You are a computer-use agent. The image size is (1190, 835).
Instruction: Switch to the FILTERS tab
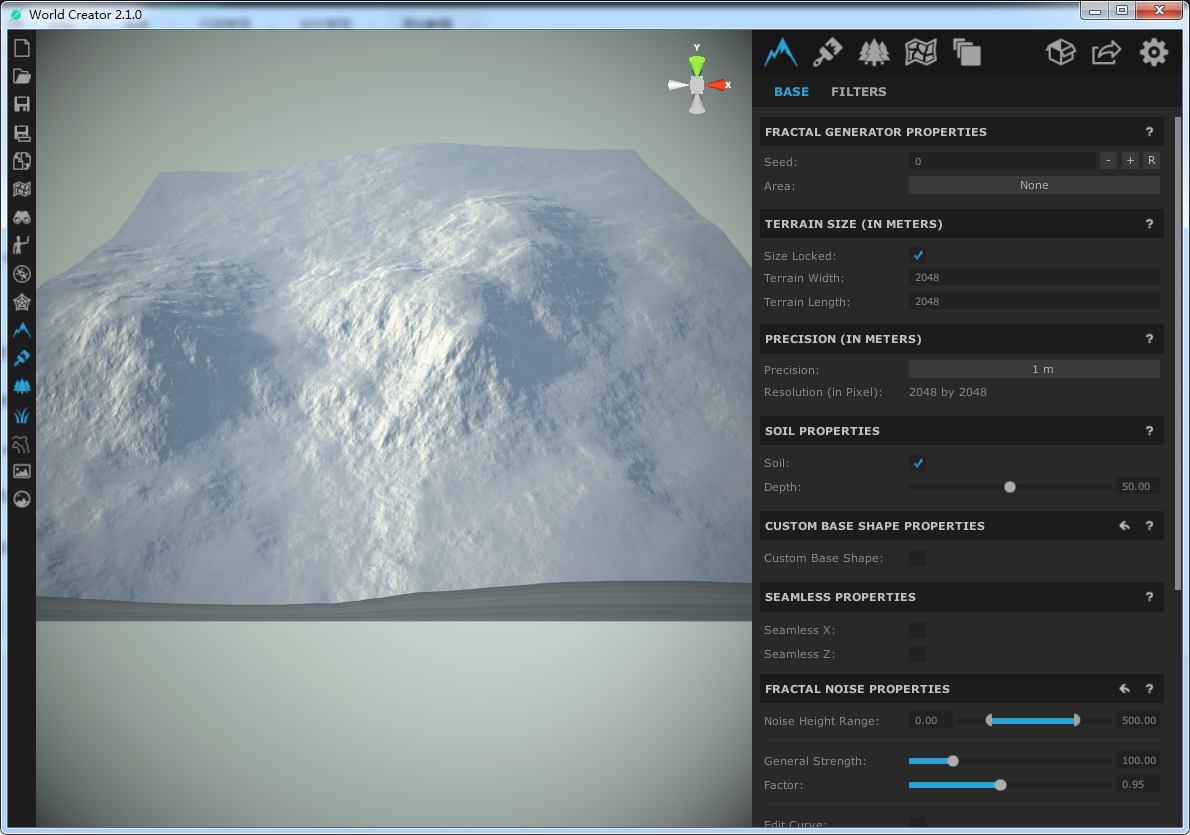point(858,92)
